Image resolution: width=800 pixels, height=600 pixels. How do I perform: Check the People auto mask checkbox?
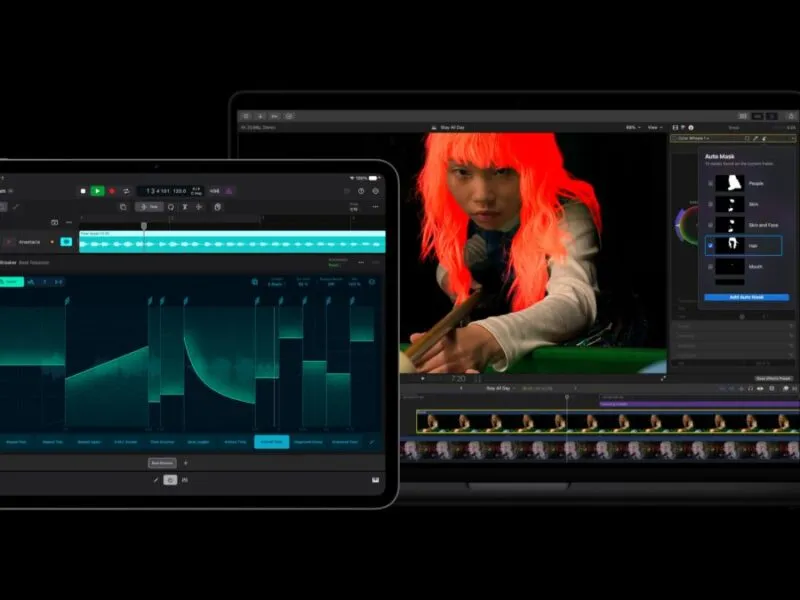(x=710, y=183)
